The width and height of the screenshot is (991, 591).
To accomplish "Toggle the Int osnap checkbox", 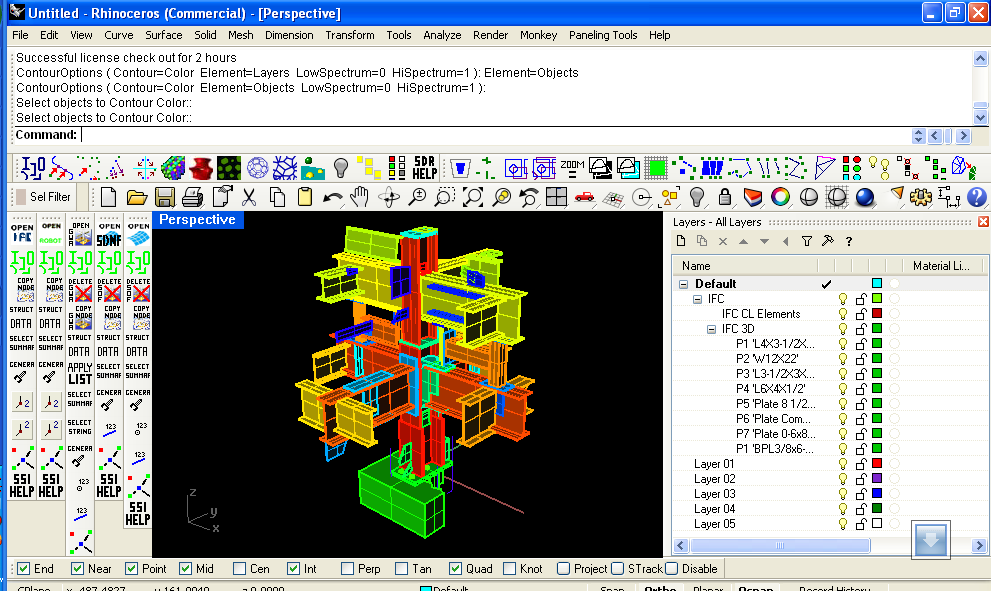I will [293, 568].
